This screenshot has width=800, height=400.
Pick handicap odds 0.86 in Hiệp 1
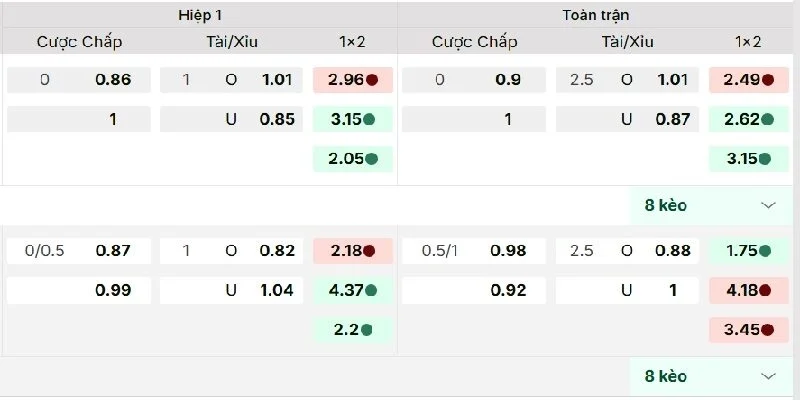[113, 81]
